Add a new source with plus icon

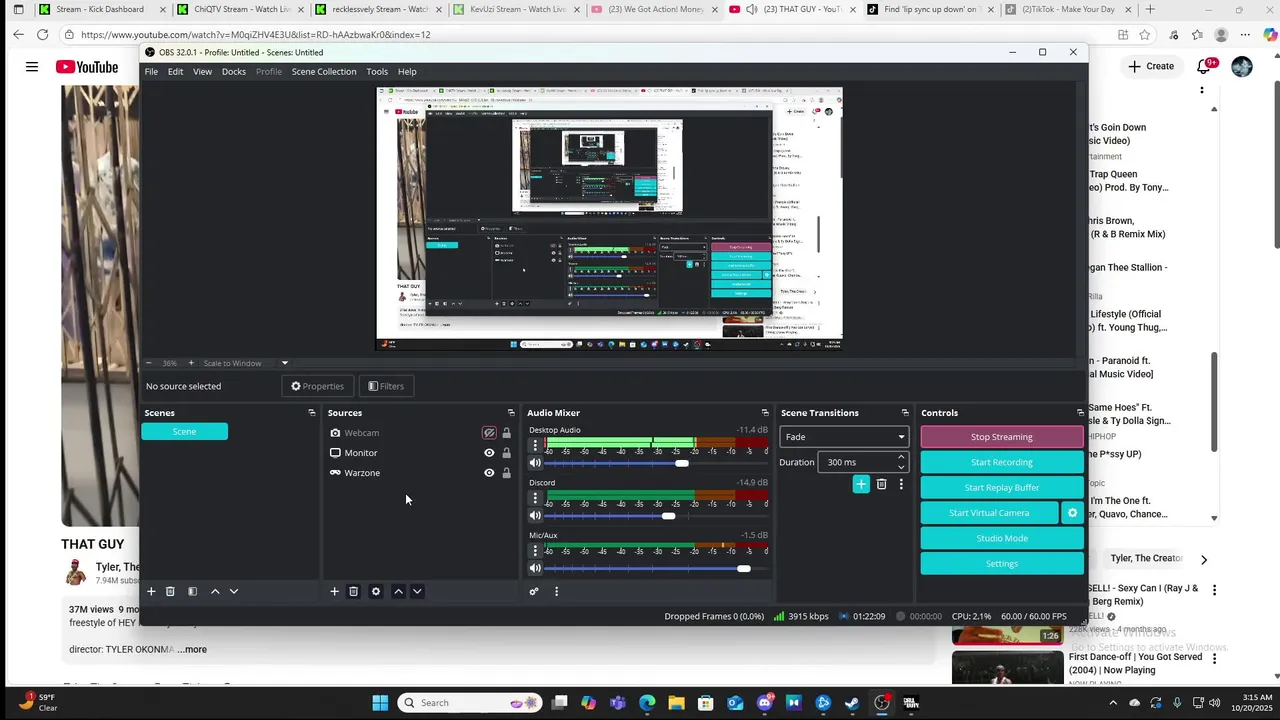(335, 591)
